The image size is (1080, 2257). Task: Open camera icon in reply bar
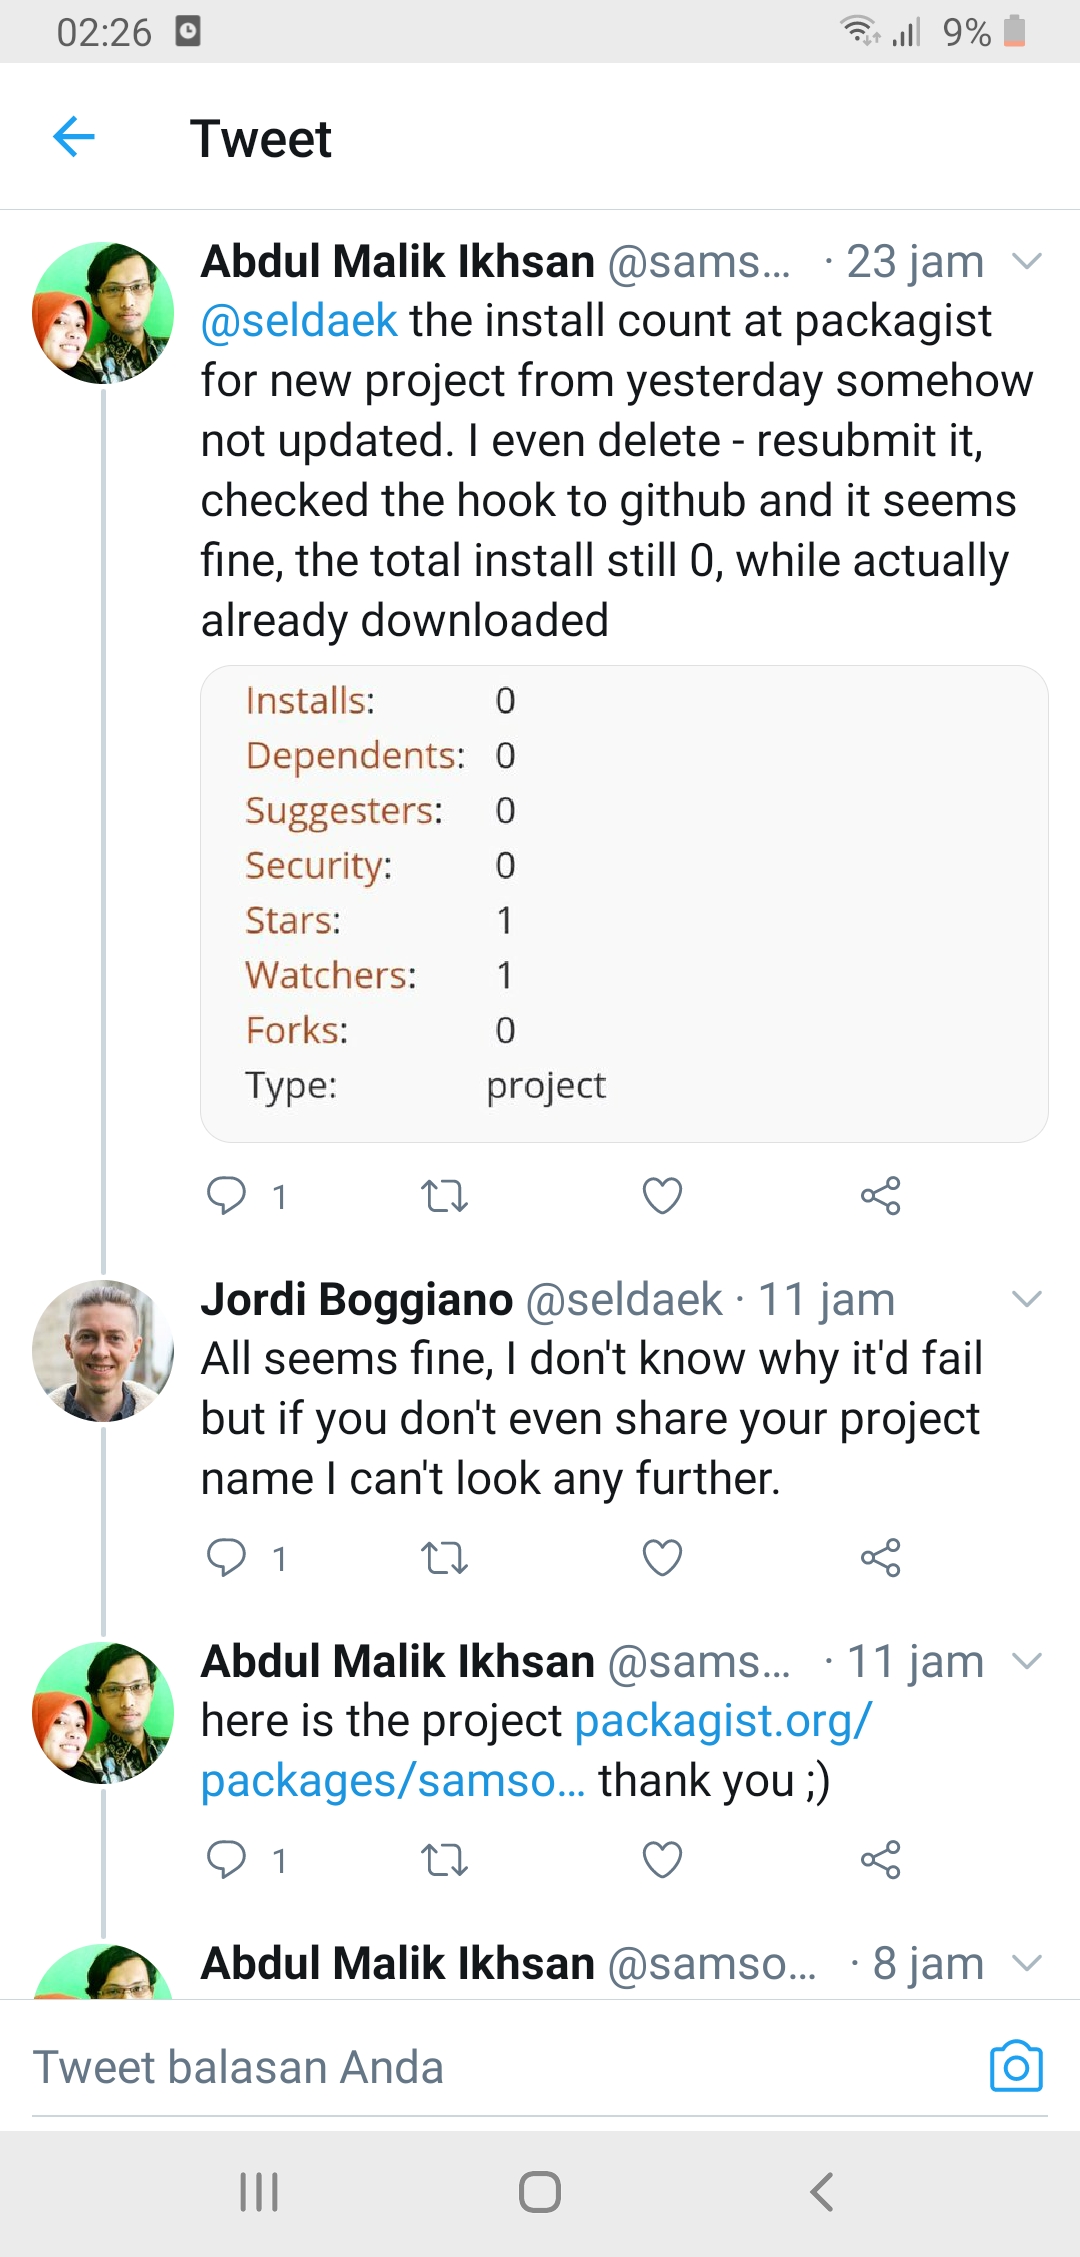click(1016, 2066)
